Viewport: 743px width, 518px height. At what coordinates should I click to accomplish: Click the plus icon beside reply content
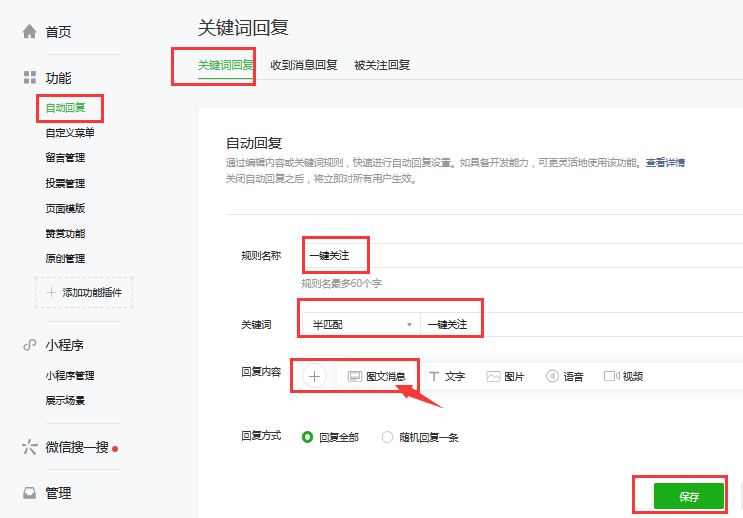click(314, 376)
